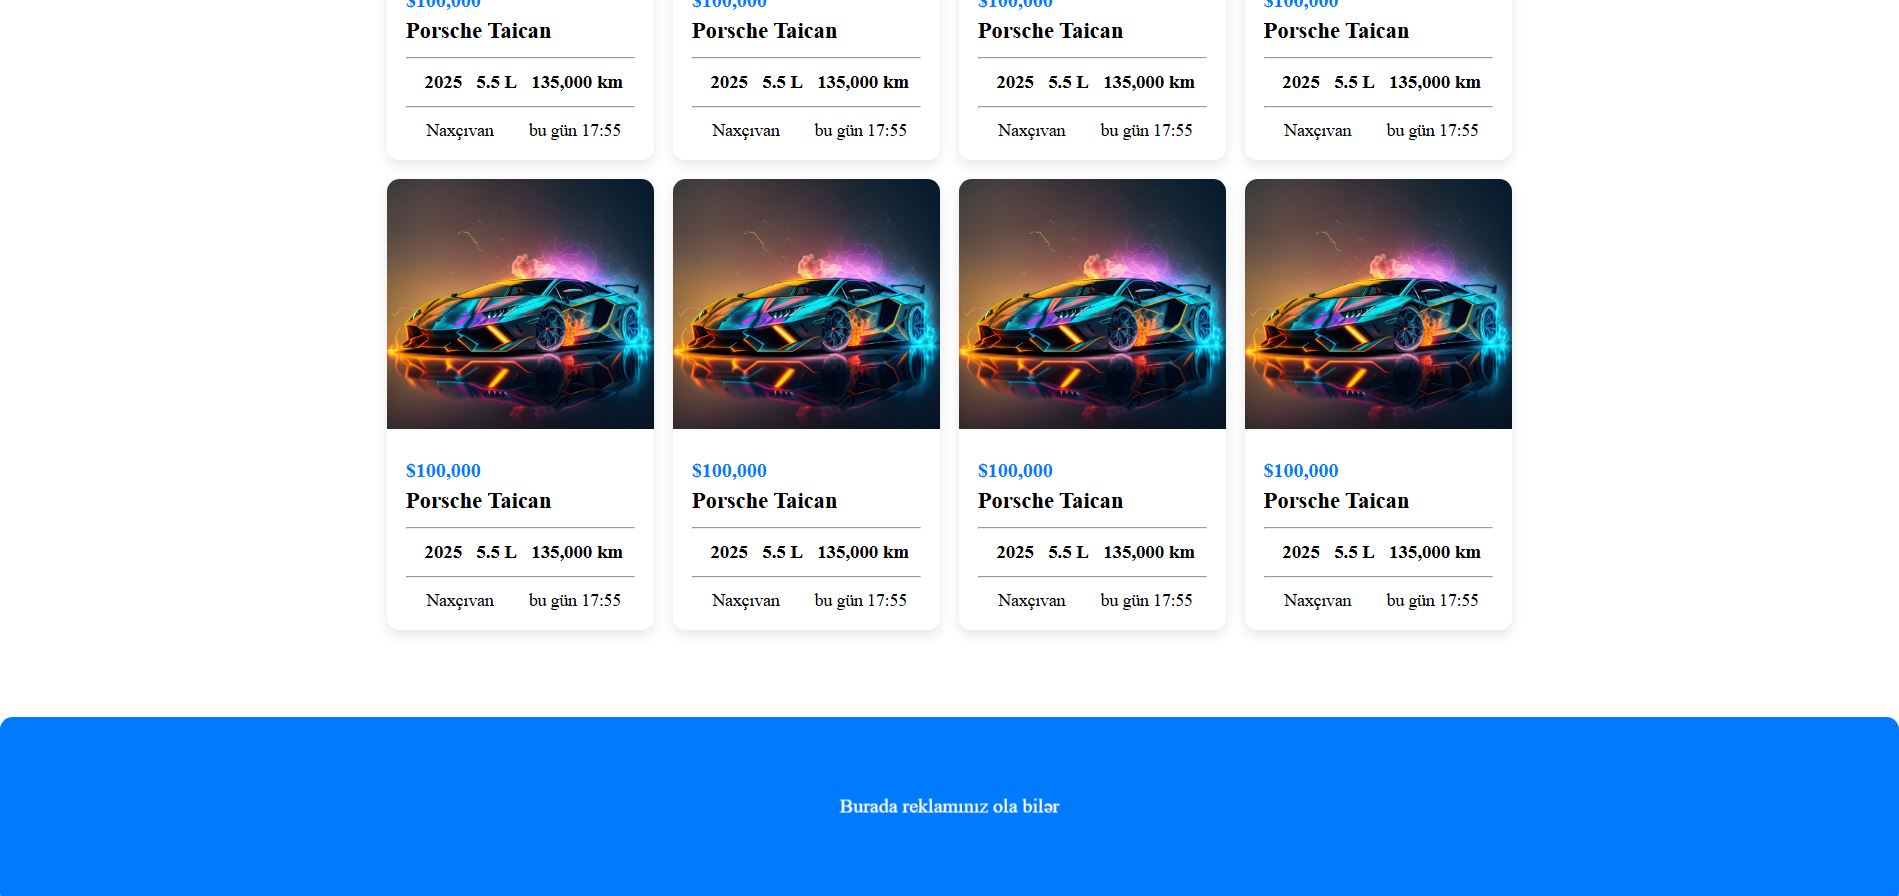Open Porsche Taican title in top row's first card
1899x896 pixels.
pyautogui.click(x=478, y=31)
